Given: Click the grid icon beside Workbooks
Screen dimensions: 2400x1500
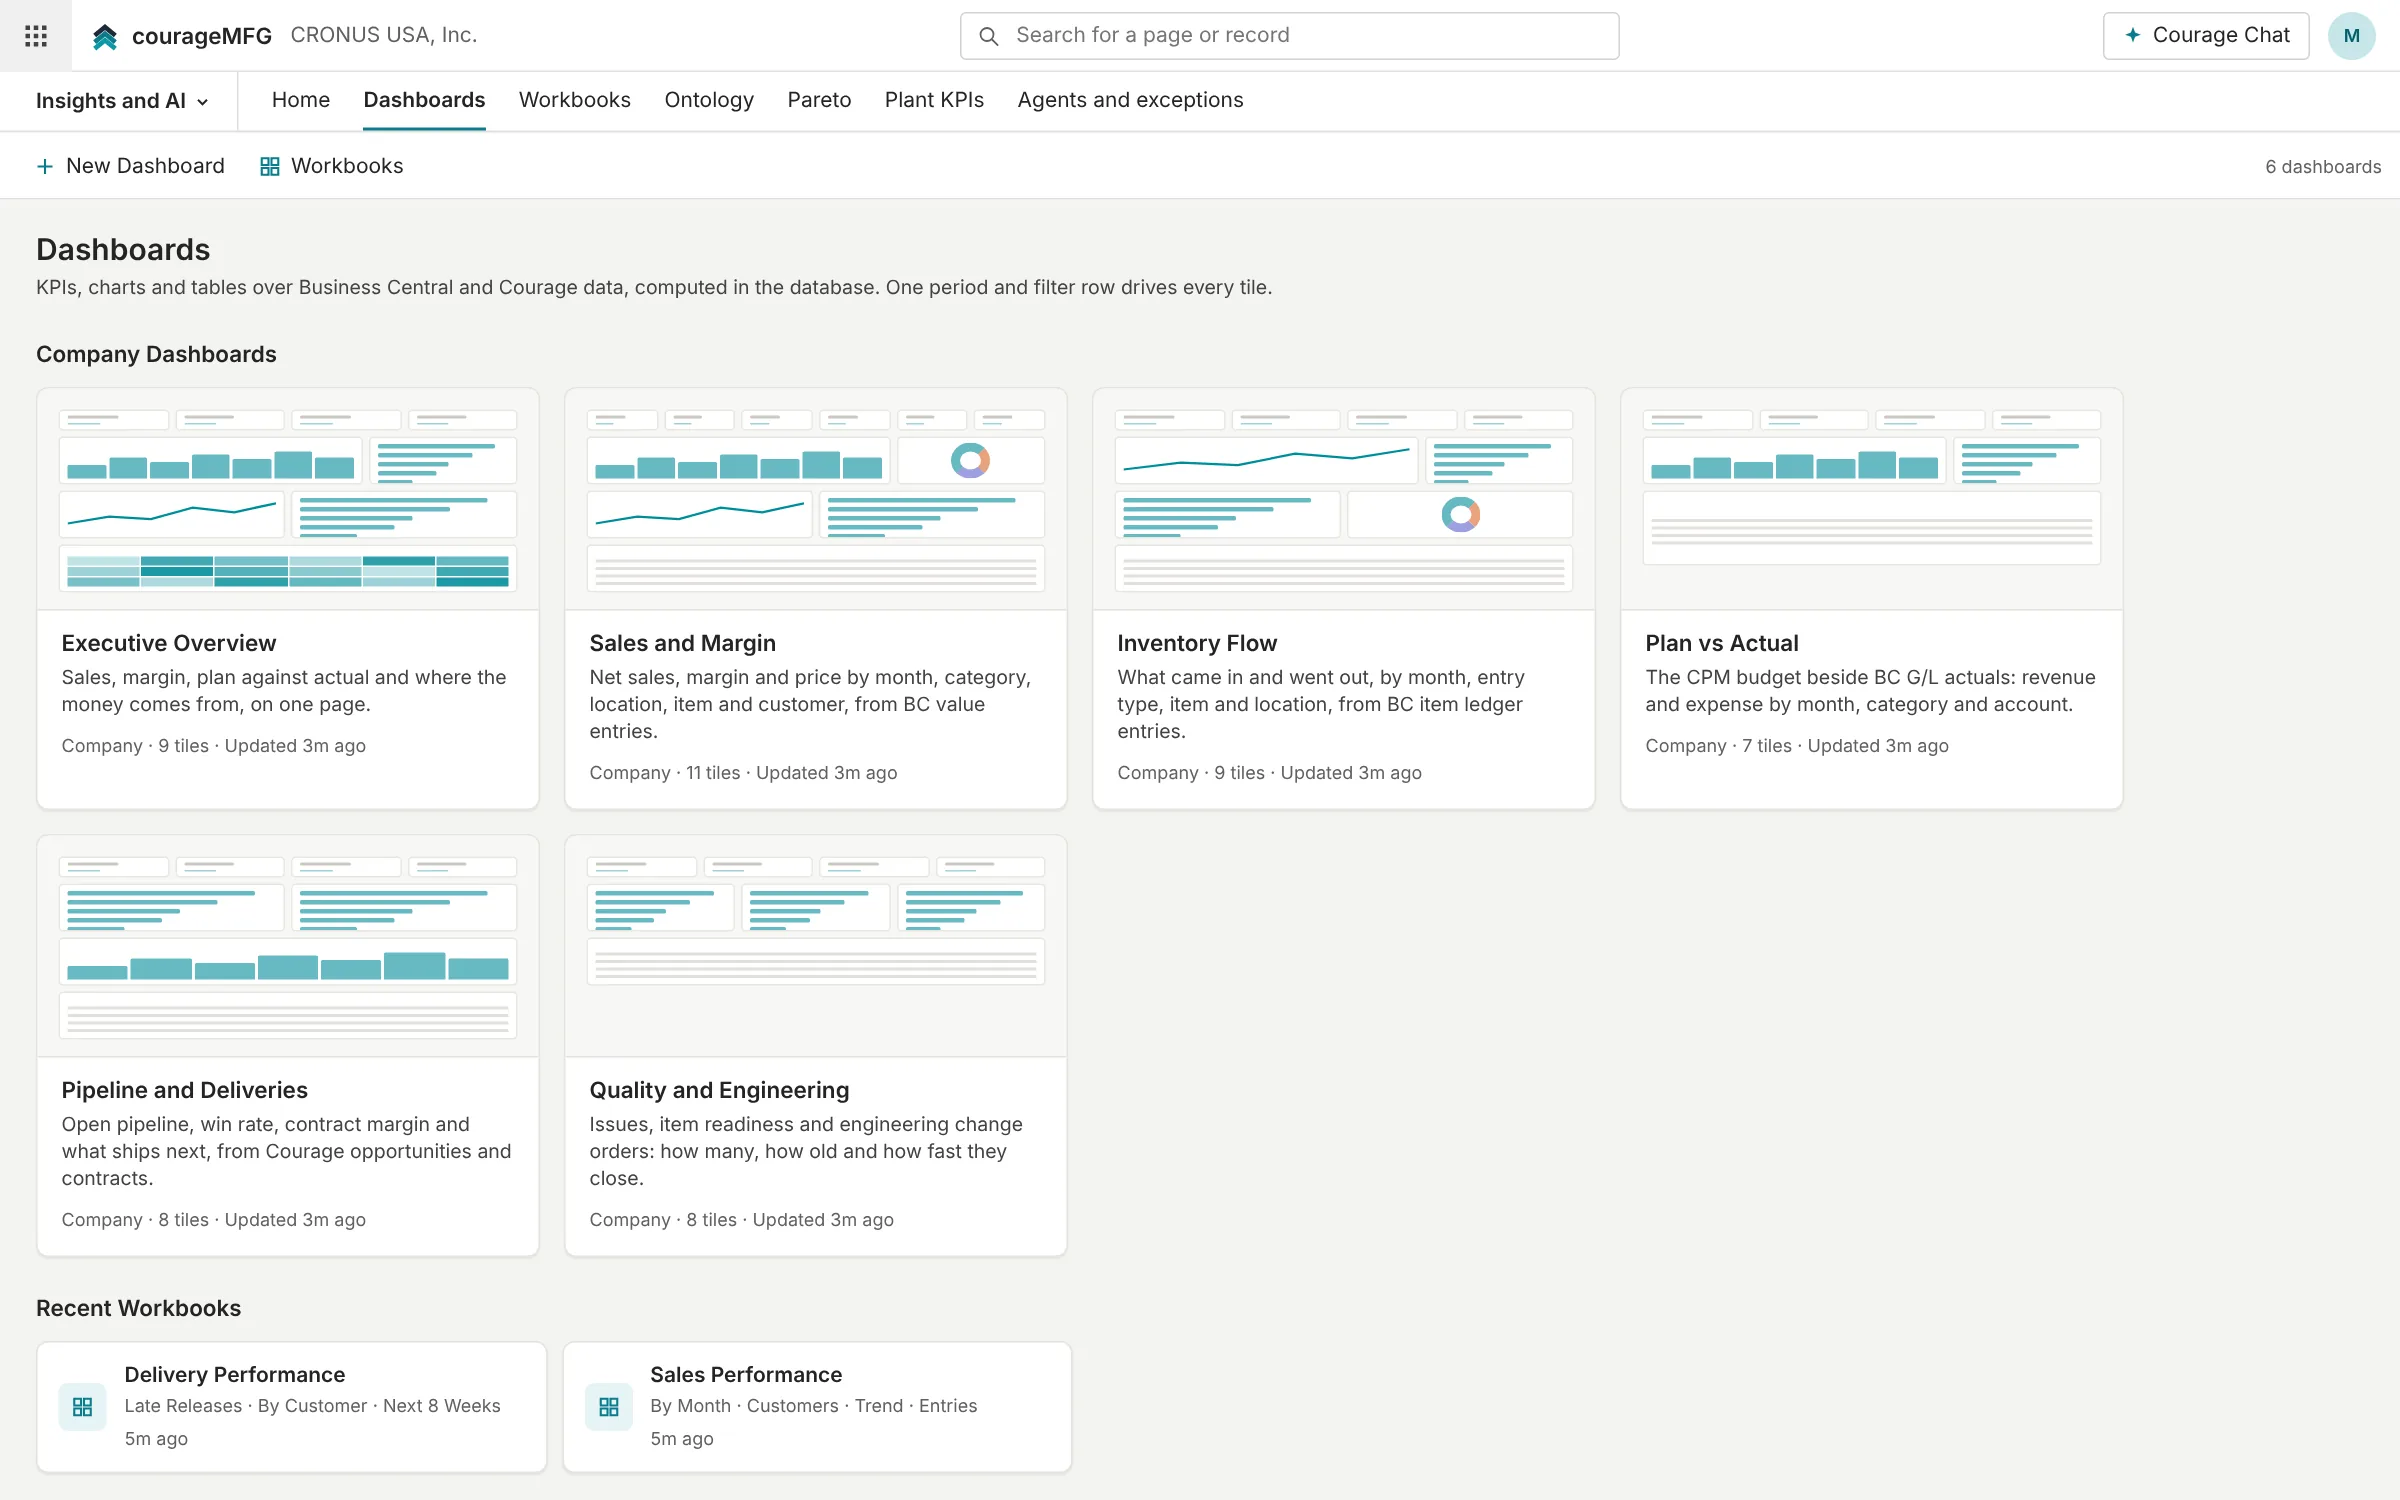Looking at the screenshot, I should pyautogui.click(x=269, y=166).
